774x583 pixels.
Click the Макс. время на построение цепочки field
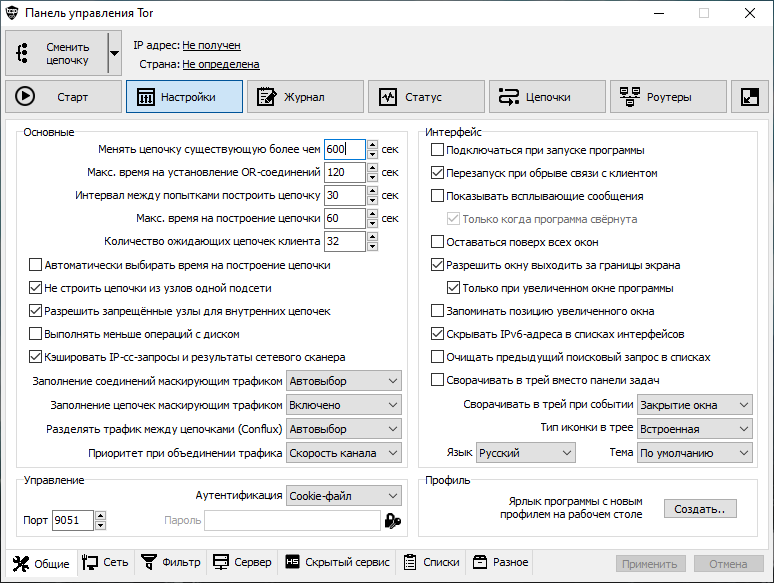pyautogui.click(x=345, y=218)
